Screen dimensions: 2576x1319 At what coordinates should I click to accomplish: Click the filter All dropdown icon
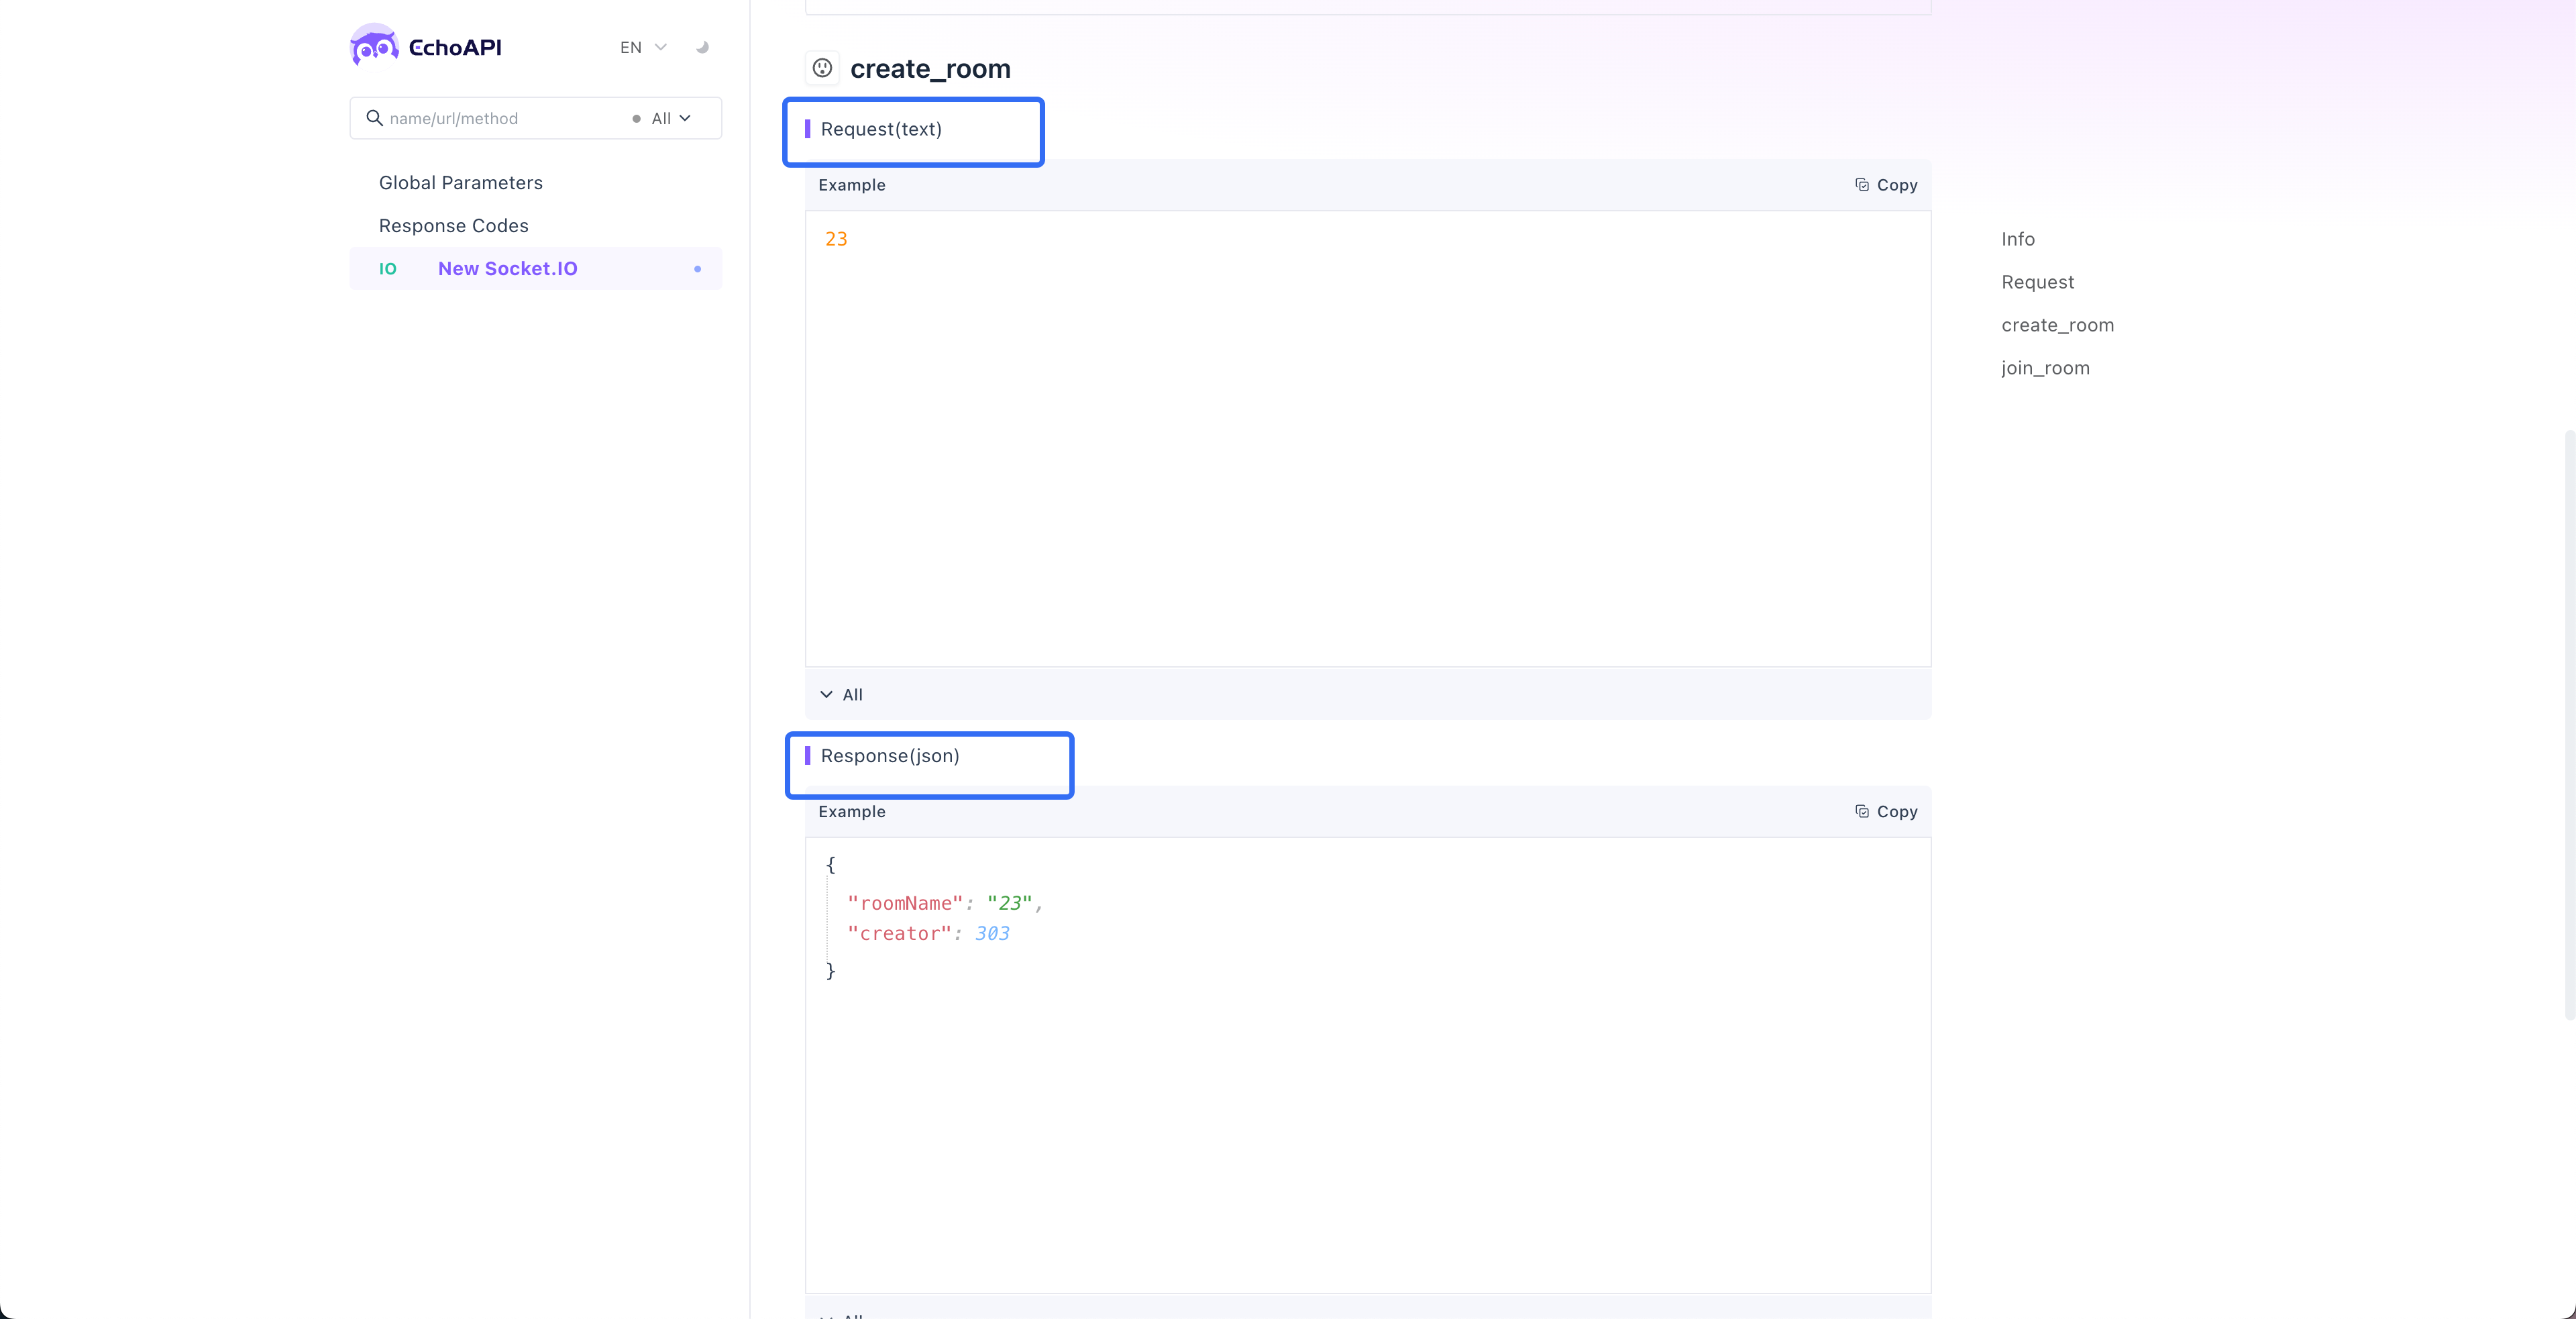[686, 118]
